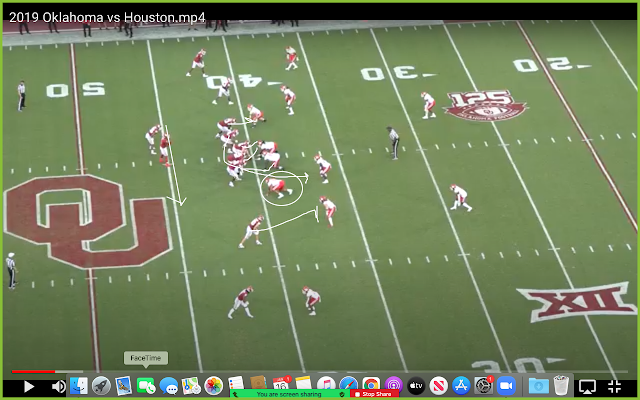This screenshot has width=640, height=400.
Task: Open Messages from the Dock
Action: (x=169, y=386)
